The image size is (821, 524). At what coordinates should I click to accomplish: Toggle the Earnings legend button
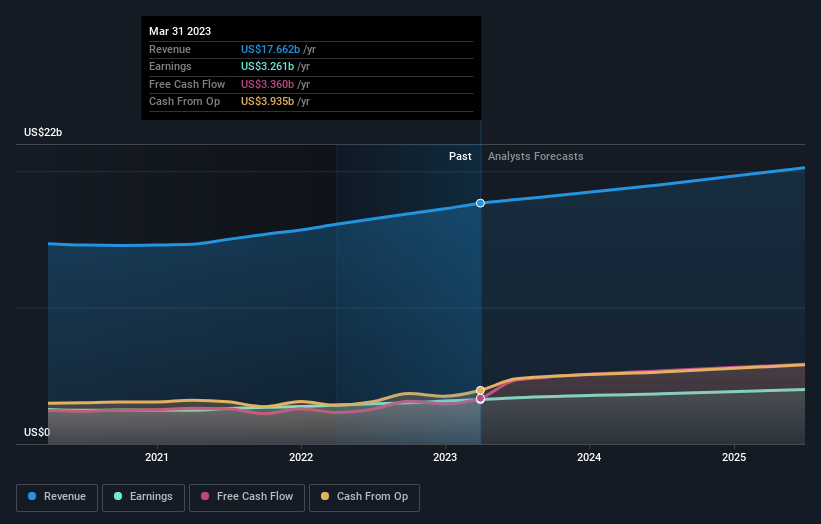pyautogui.click(x=143, y=497)
